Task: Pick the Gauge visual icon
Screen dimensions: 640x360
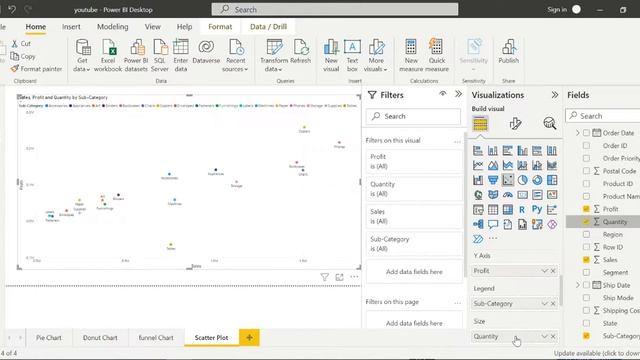Action: [507, 195]
